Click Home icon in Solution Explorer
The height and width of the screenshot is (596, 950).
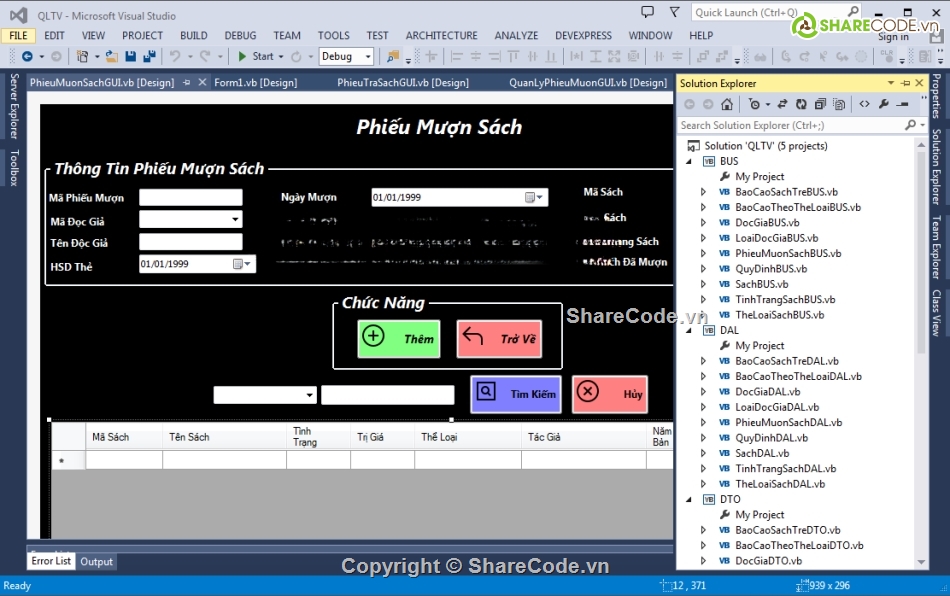tap(727, 104)
